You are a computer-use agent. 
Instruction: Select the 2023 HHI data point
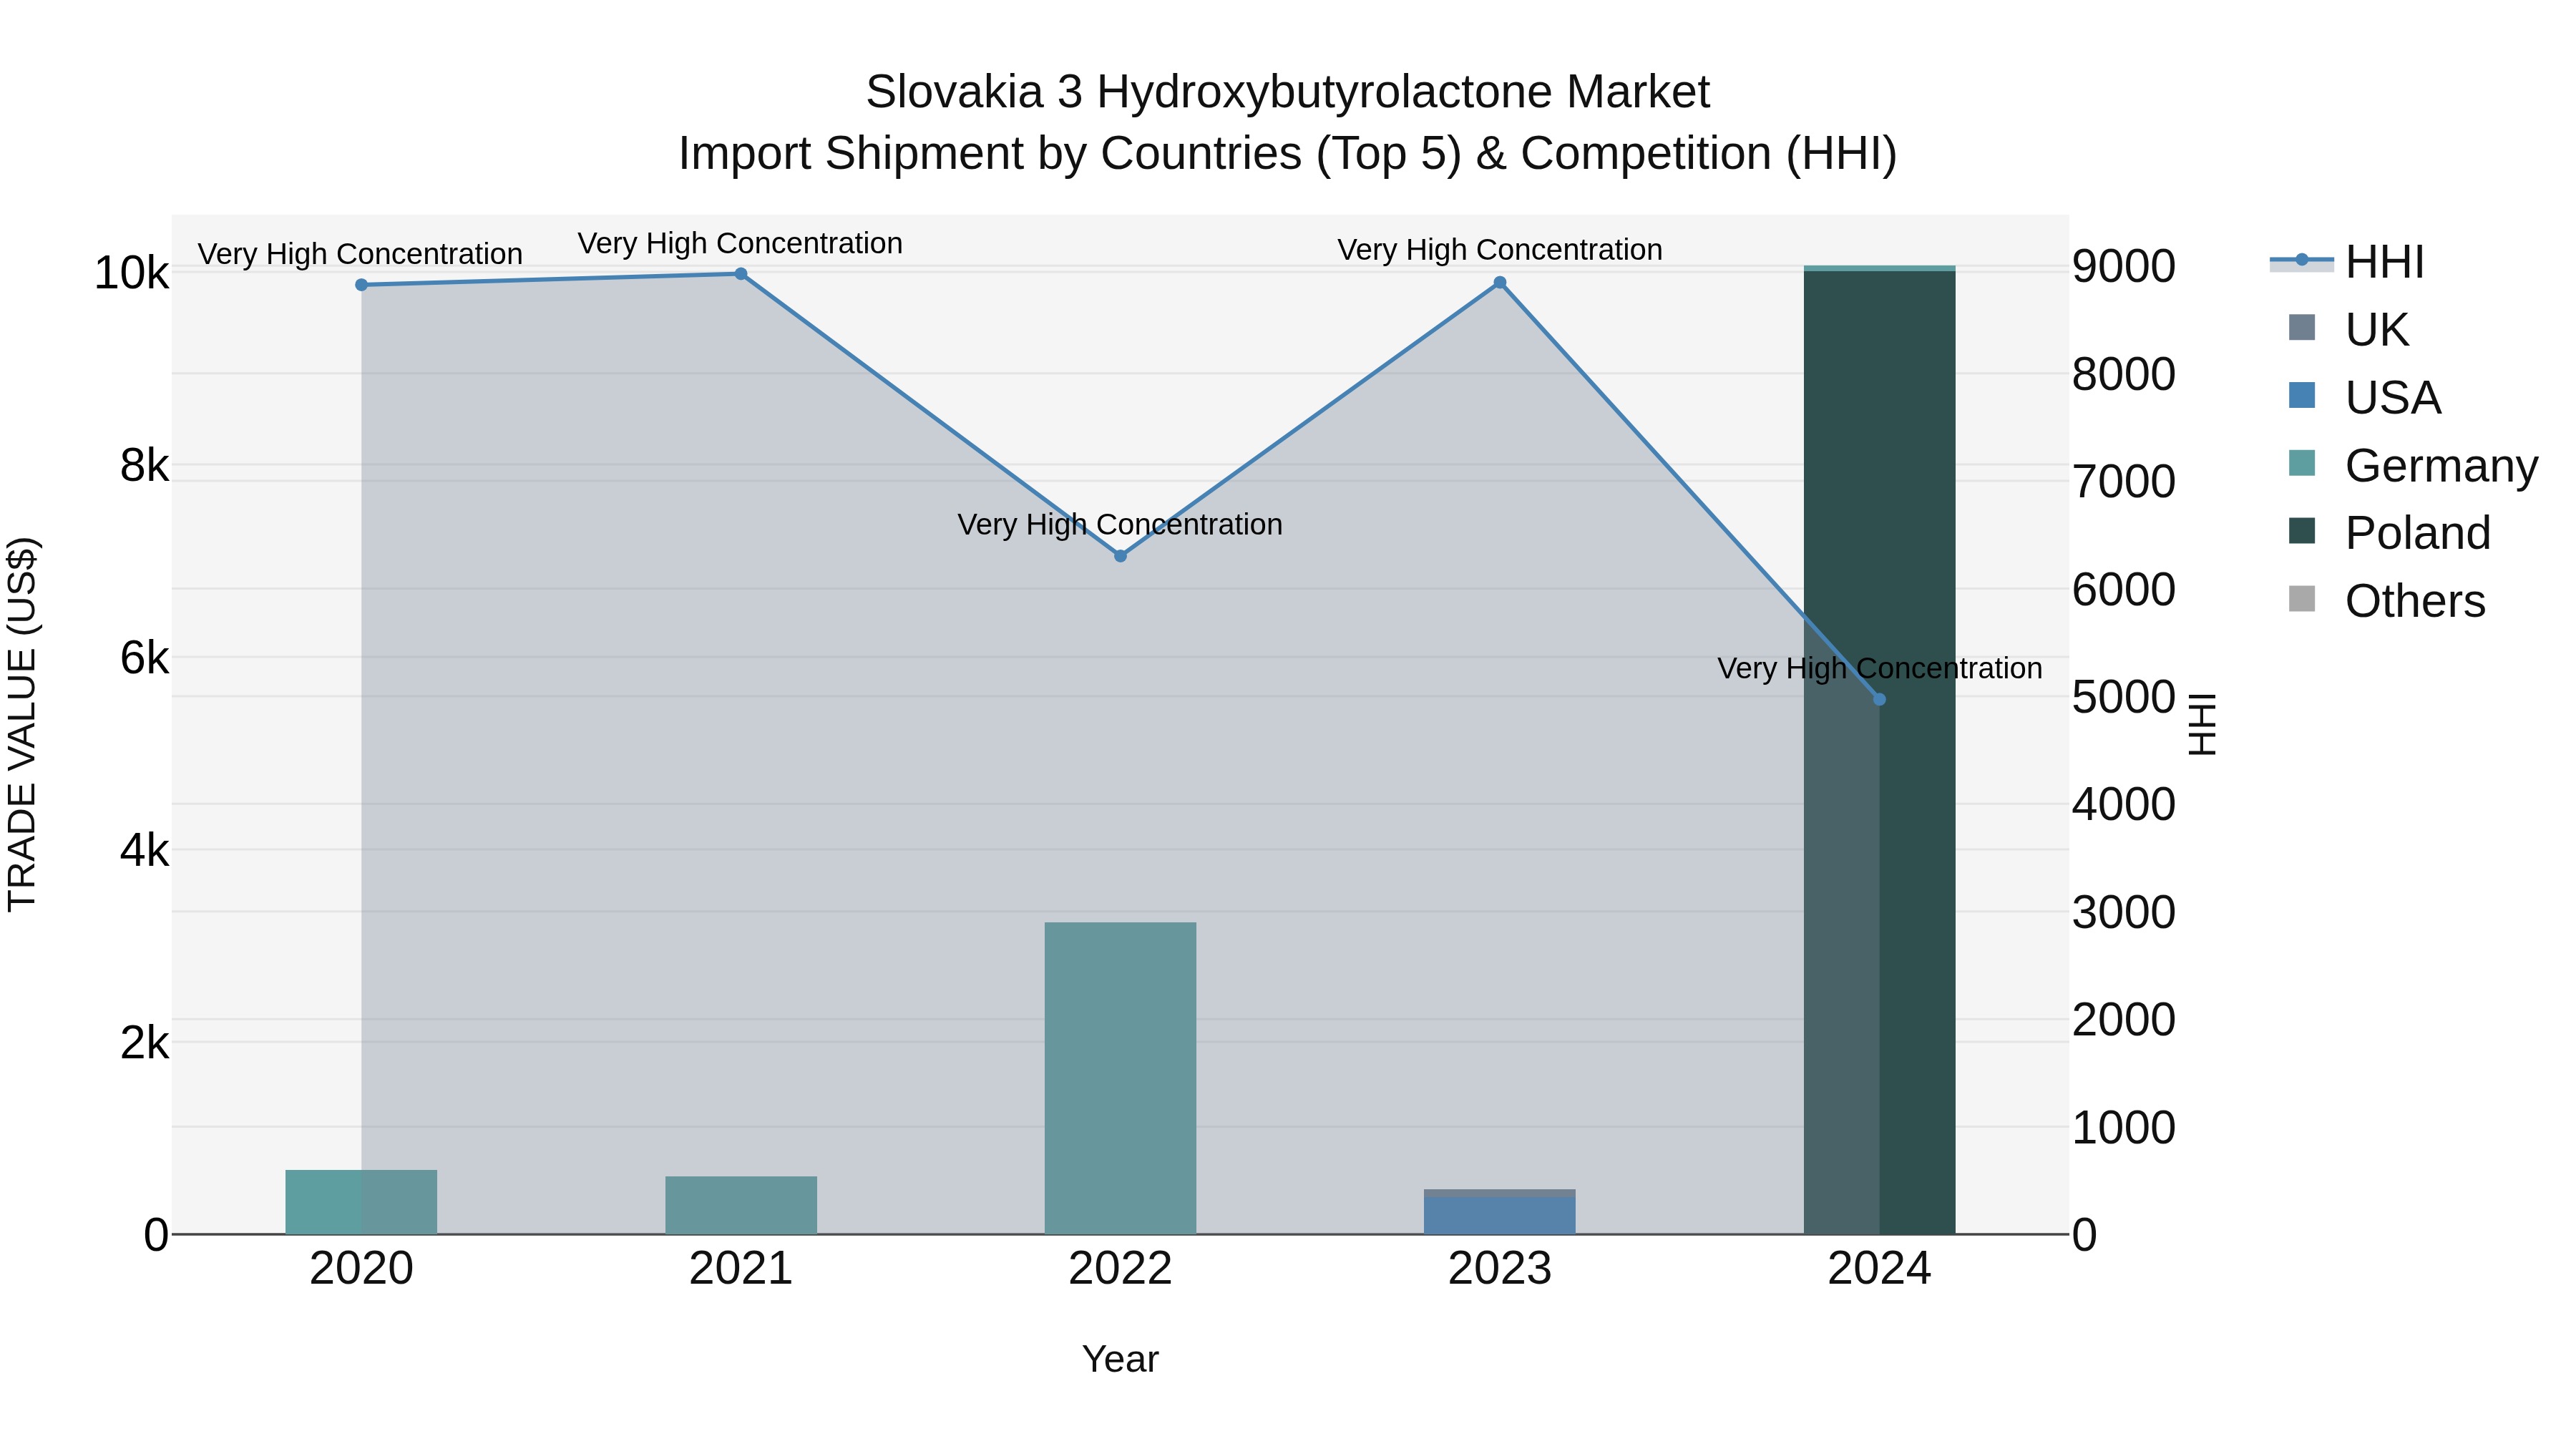point(1500,283)
